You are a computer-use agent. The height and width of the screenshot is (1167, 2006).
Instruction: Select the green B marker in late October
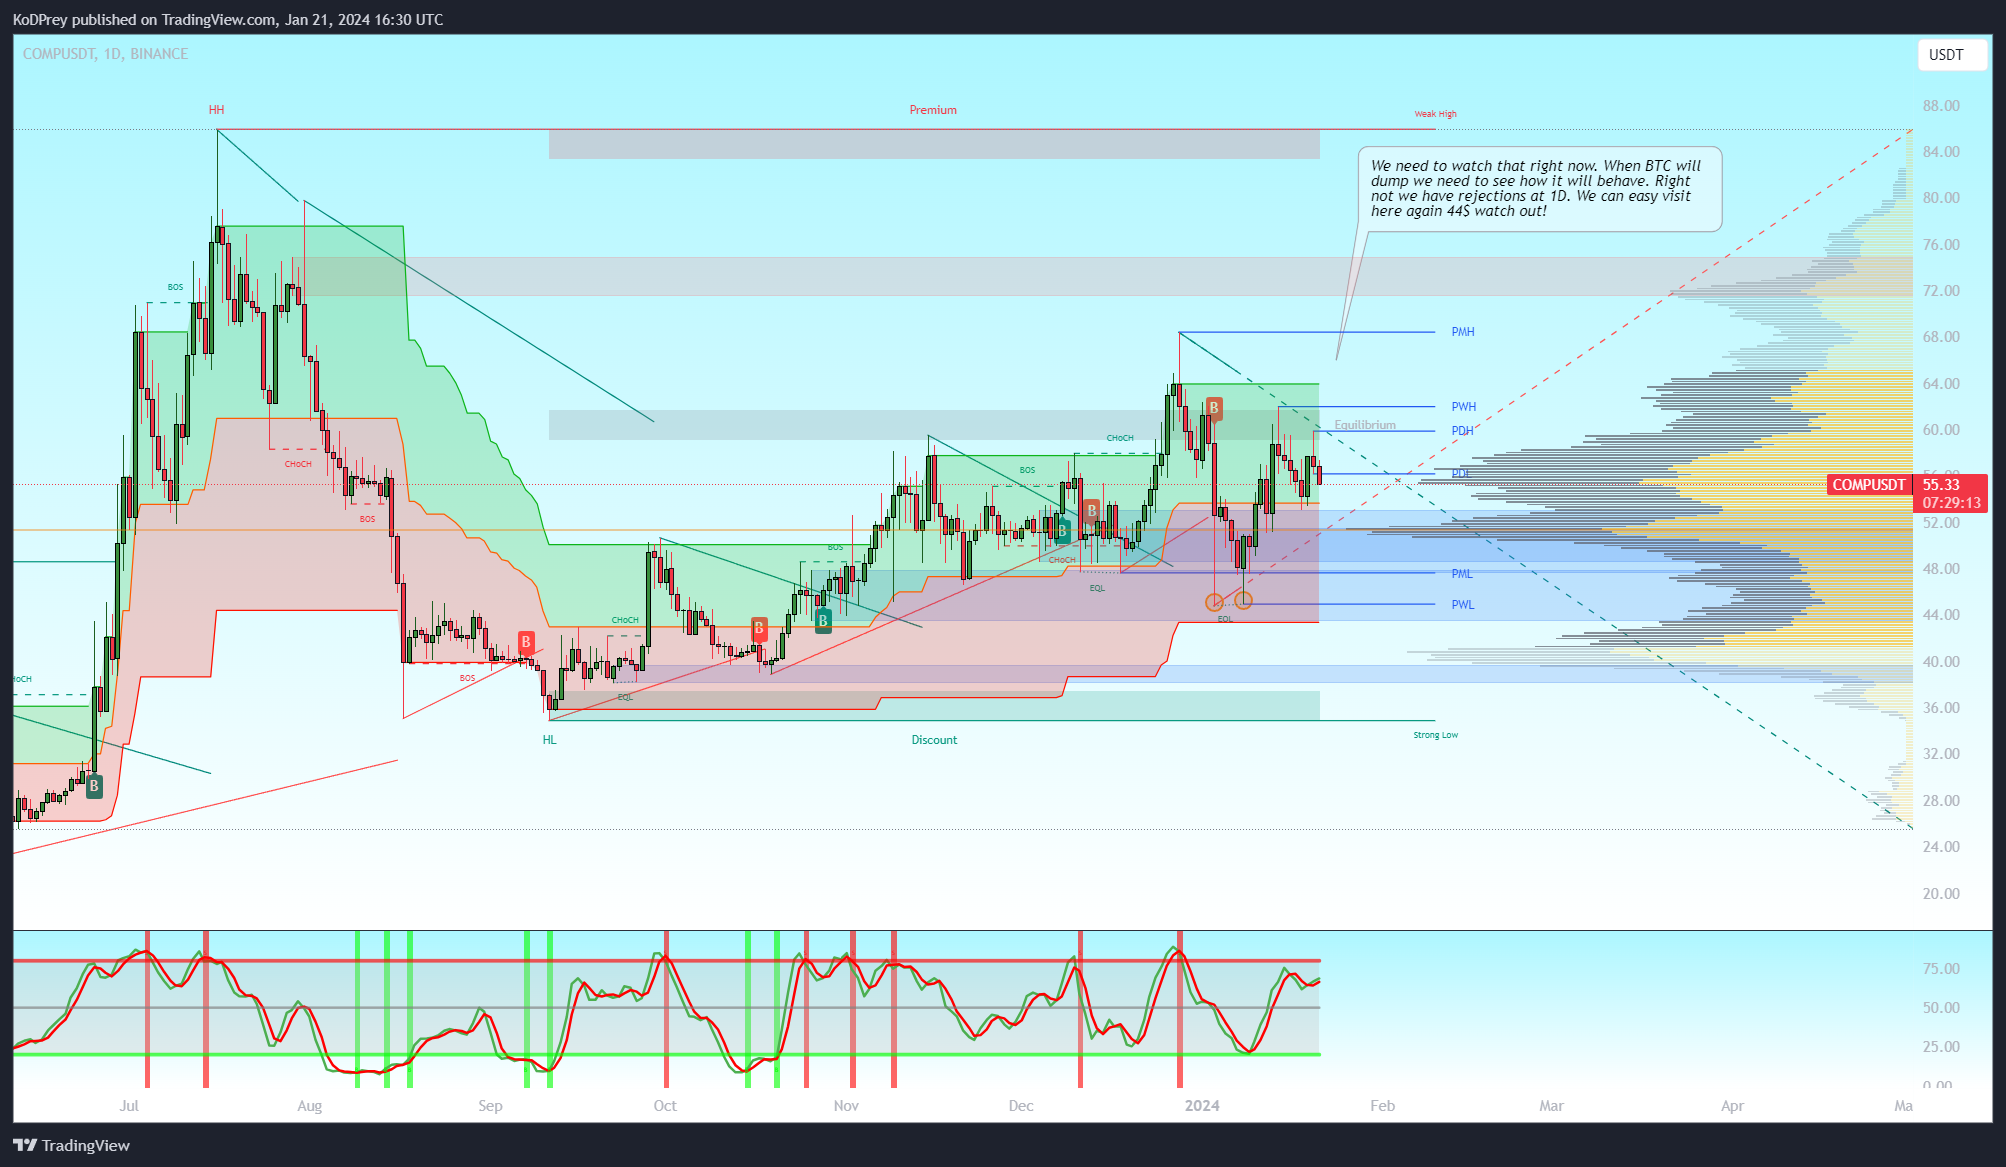[x=823, y=621]
